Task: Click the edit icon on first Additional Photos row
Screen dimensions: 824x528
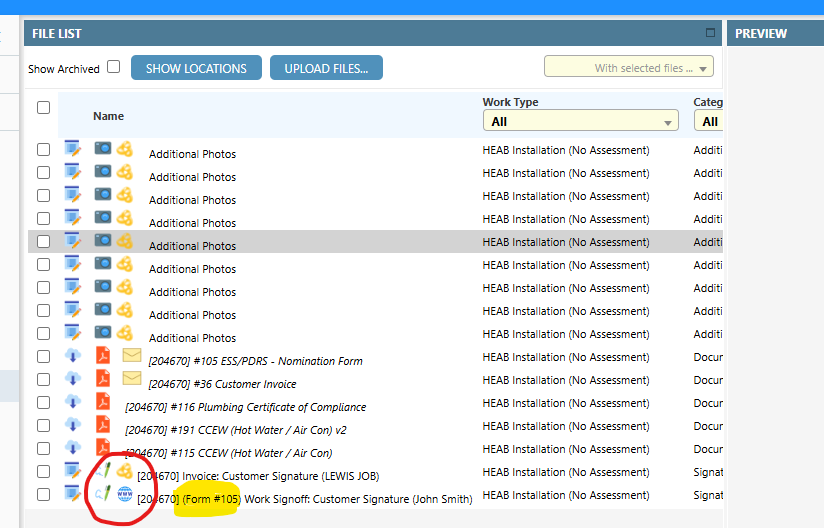Action: [73, 149]
